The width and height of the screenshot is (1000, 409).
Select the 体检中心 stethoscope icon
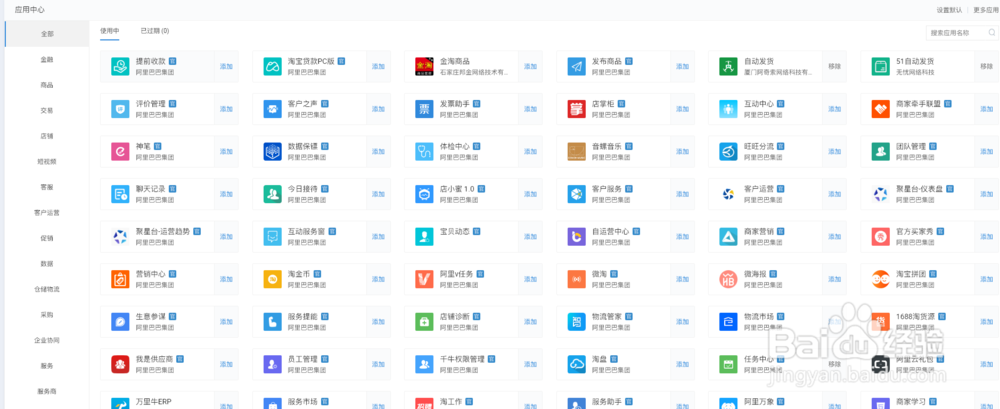coord(424,151)
